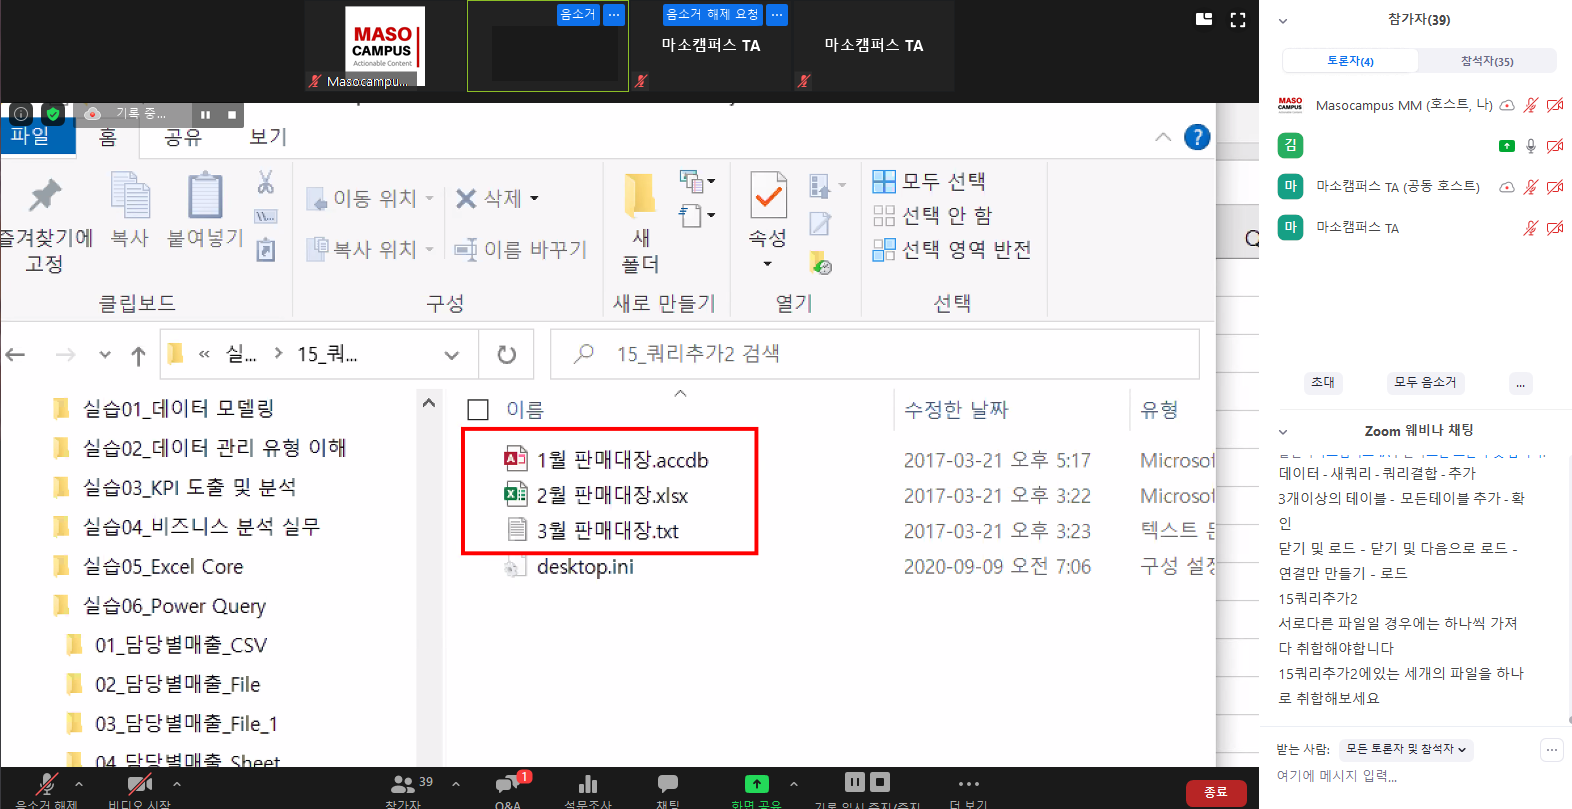This screenshot has height=809, width=1572.
Task: Open the 삭제 delete dropdown arrow
Action: [x=535, y=199]
